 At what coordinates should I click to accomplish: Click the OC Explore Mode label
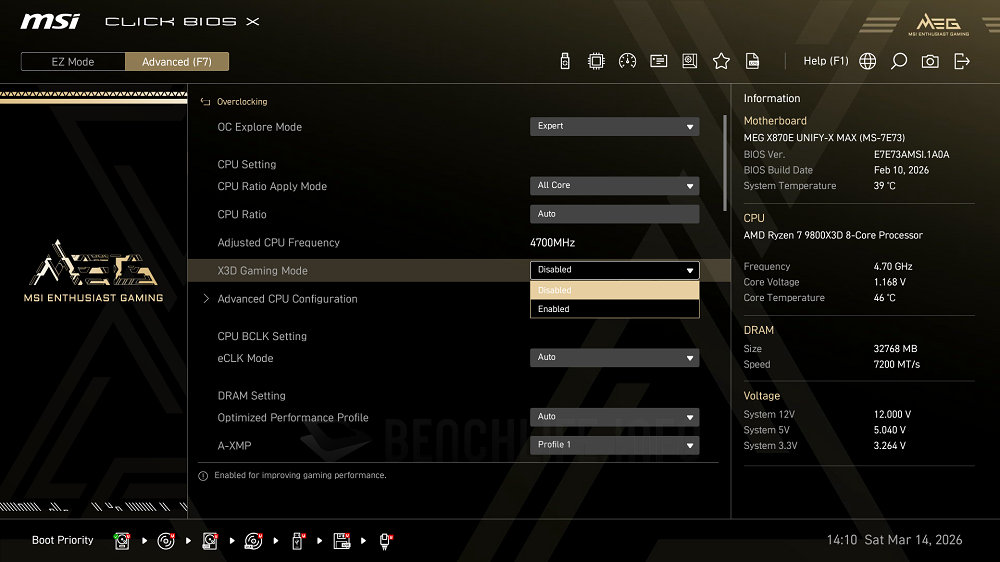(x=260, y=128)
